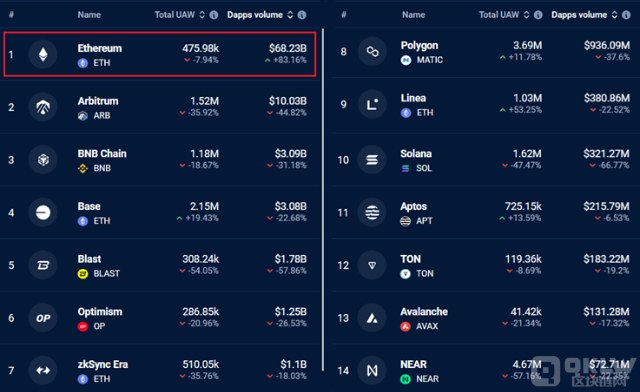Select the Solana chain logo icon
Image resolution: width=640 pixels, height=392 pixels.
point(372,160)
